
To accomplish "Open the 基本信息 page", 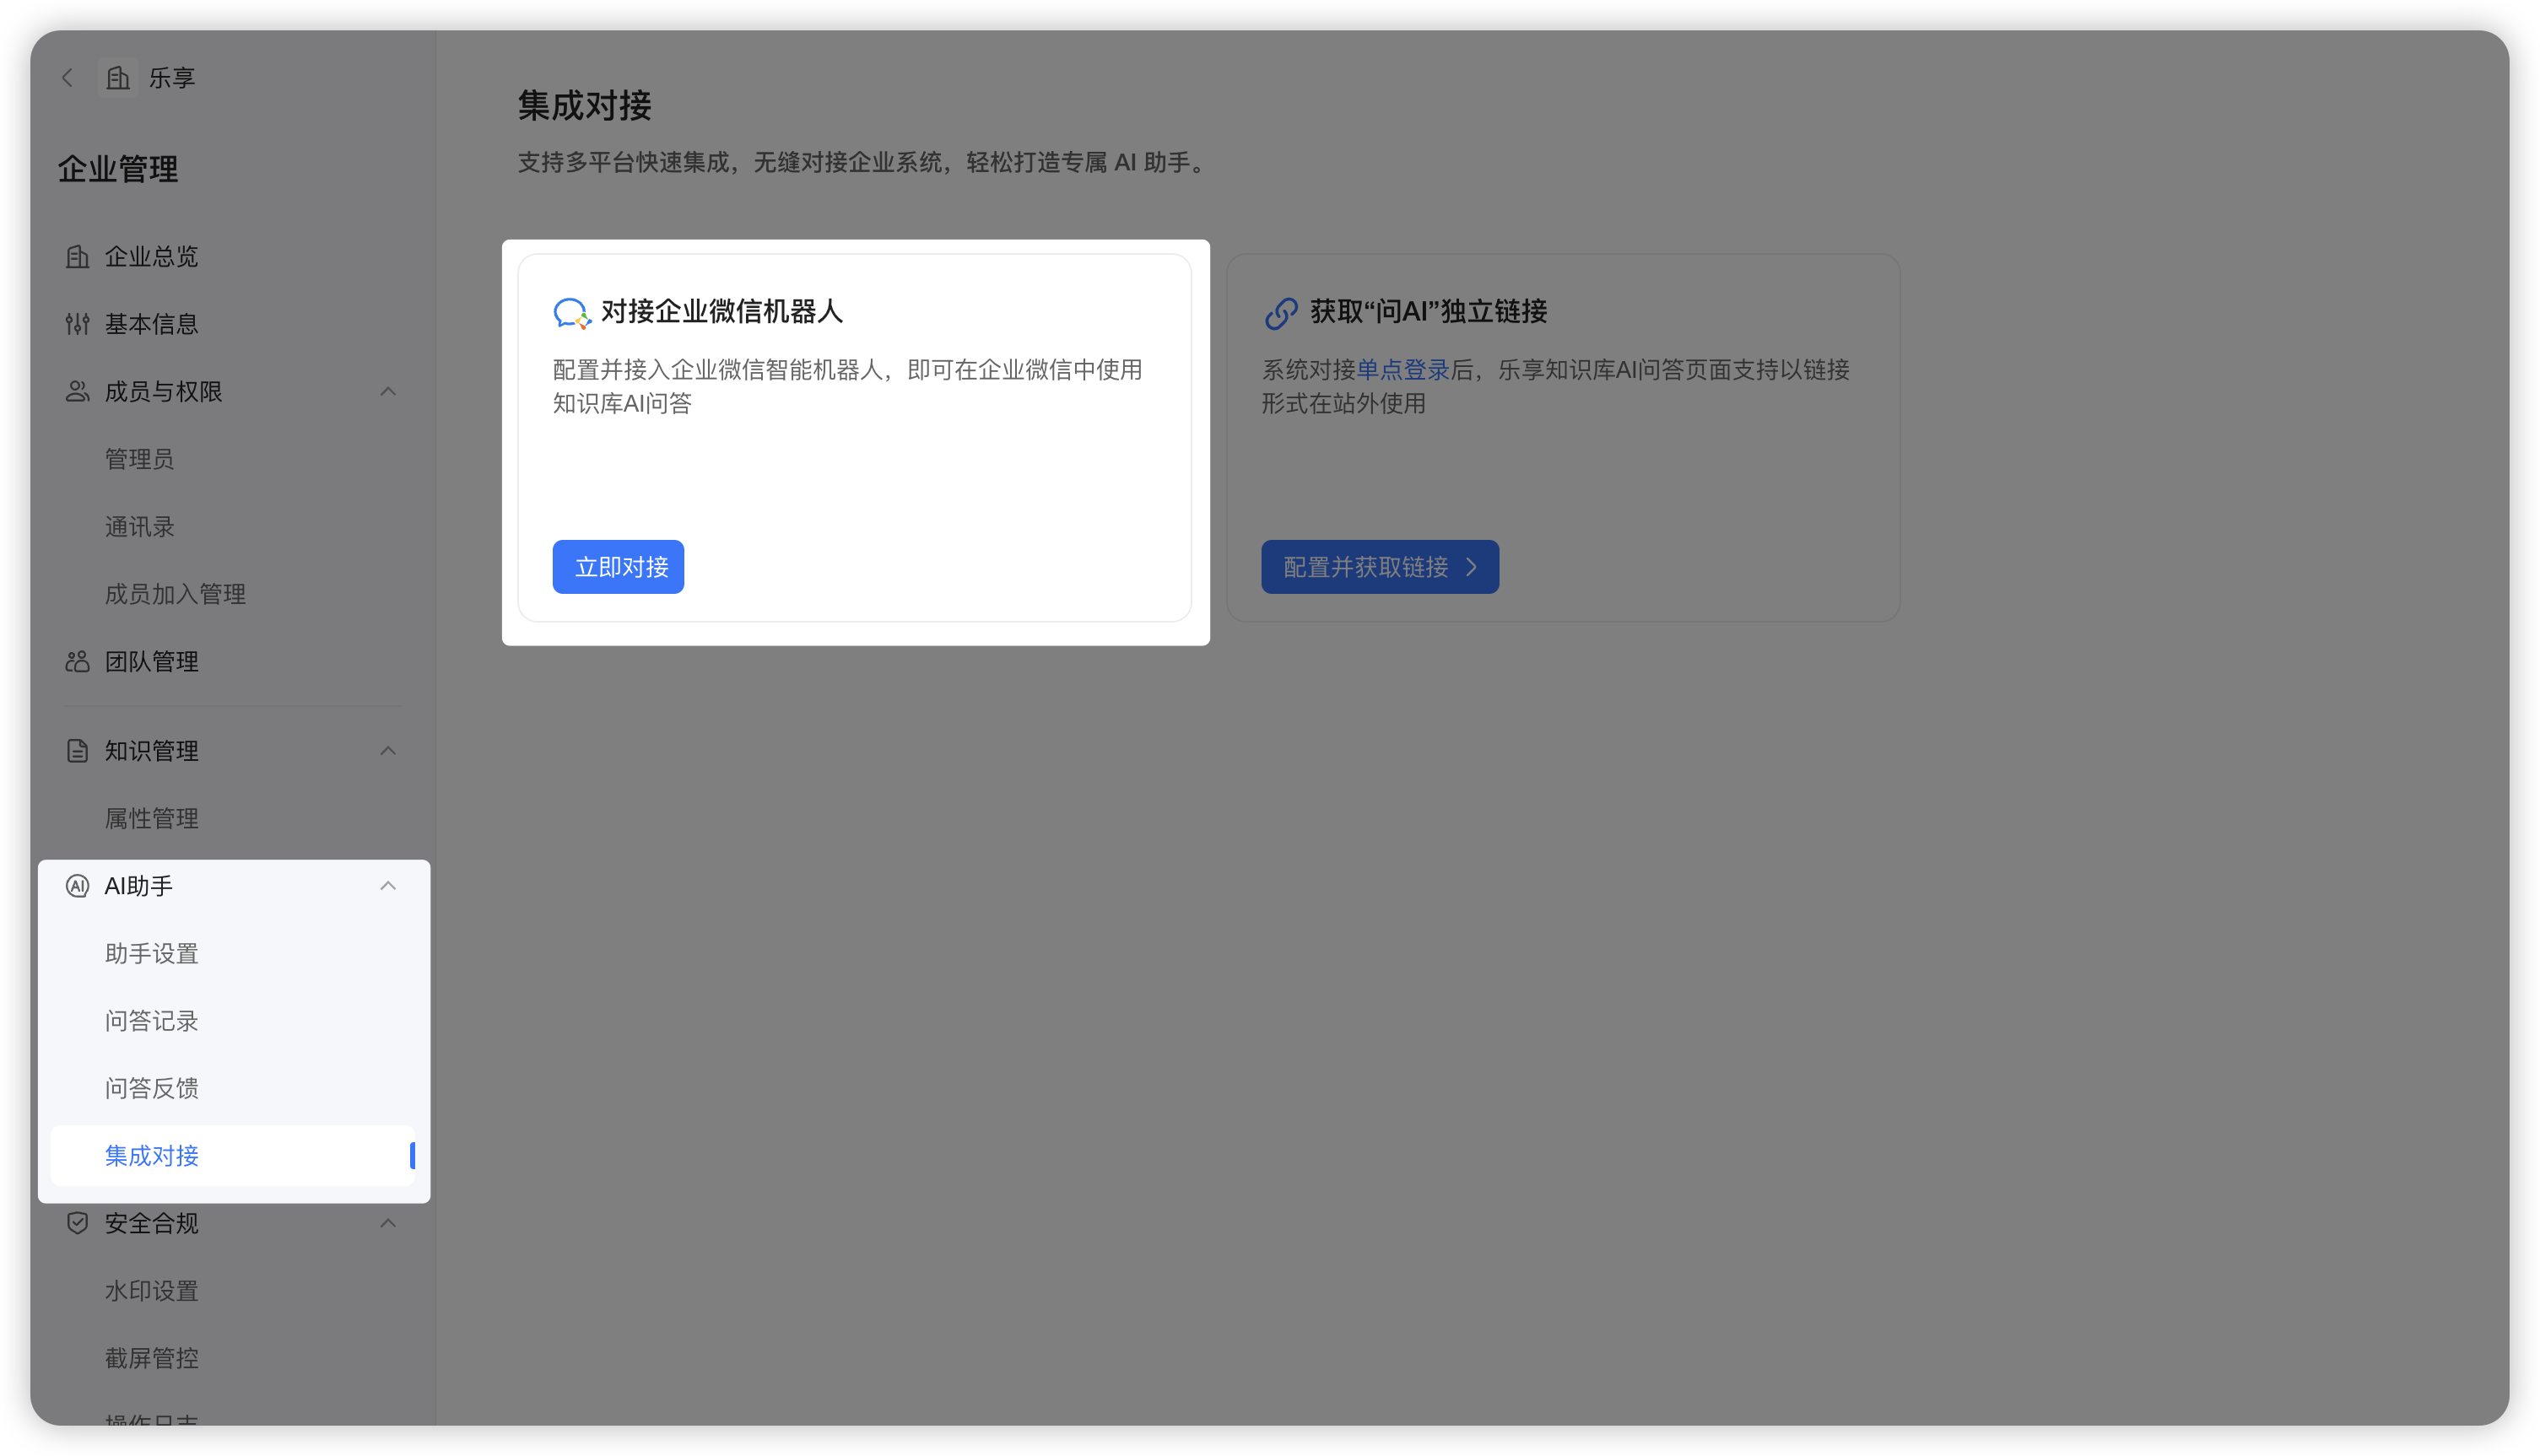I will 232,324.
